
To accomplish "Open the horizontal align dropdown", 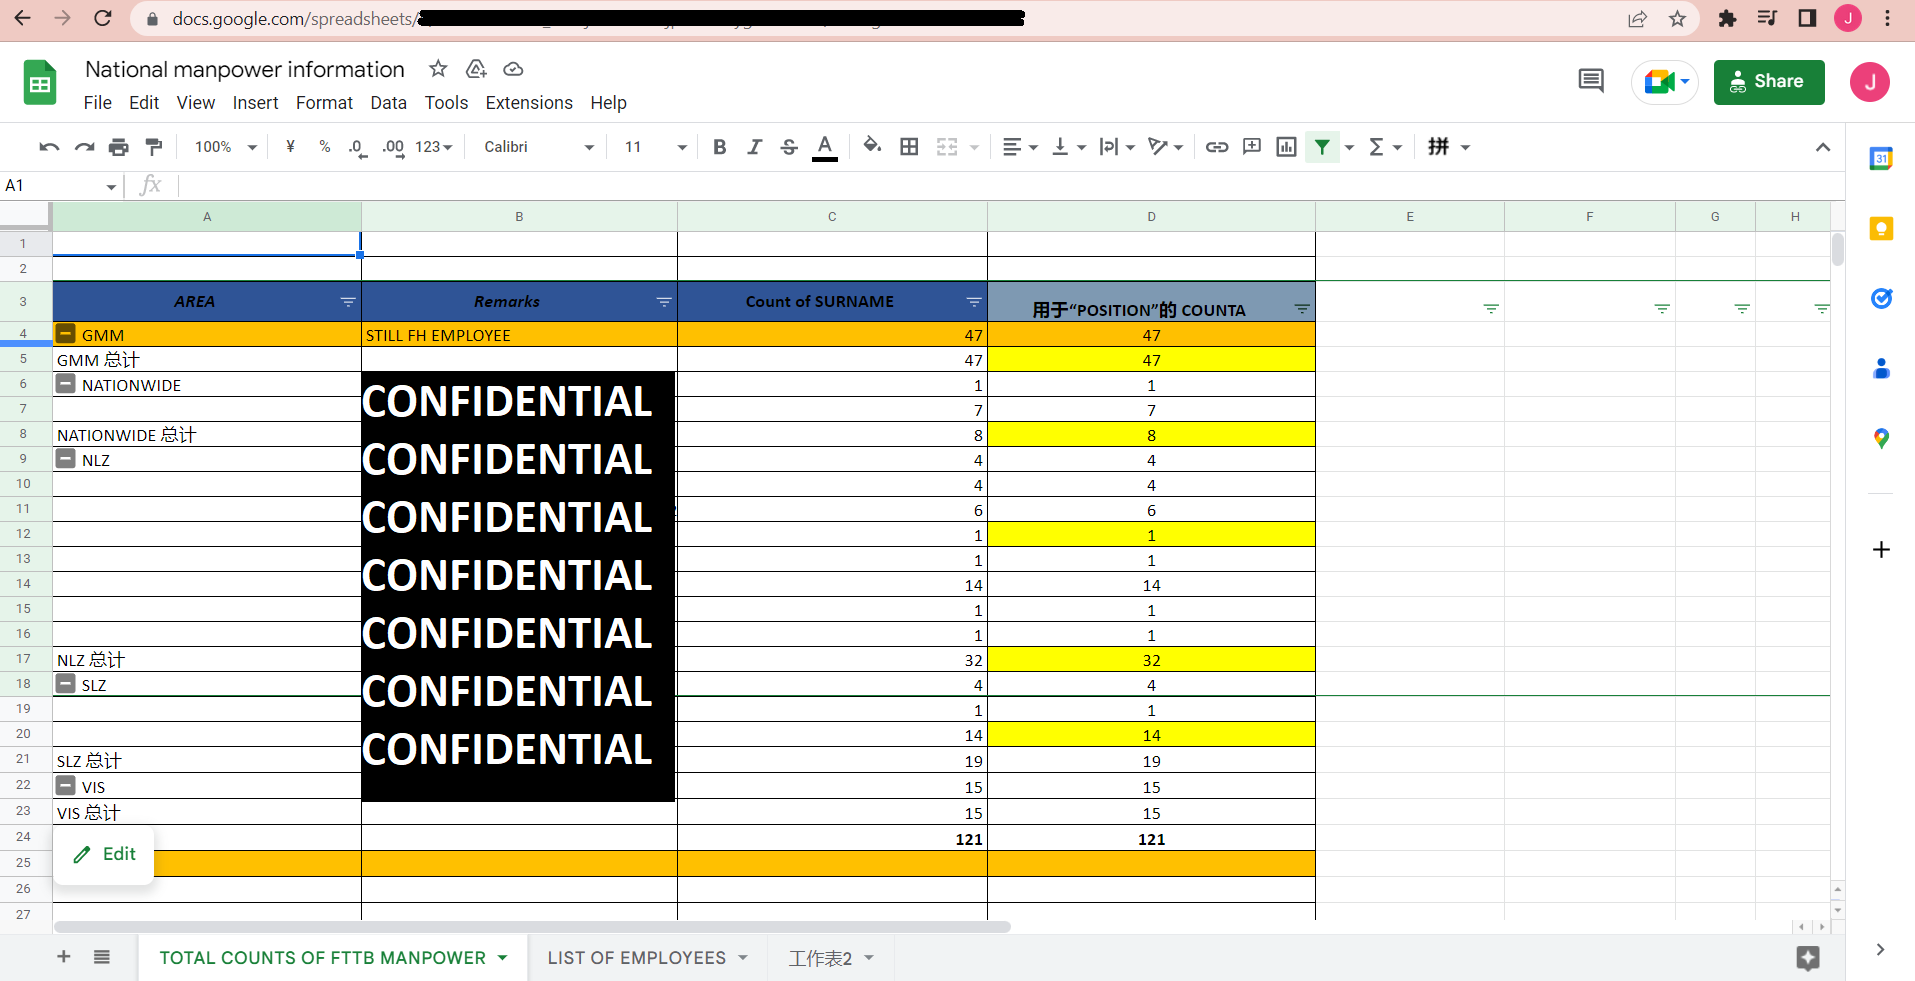I will (x=1020, y=147).
